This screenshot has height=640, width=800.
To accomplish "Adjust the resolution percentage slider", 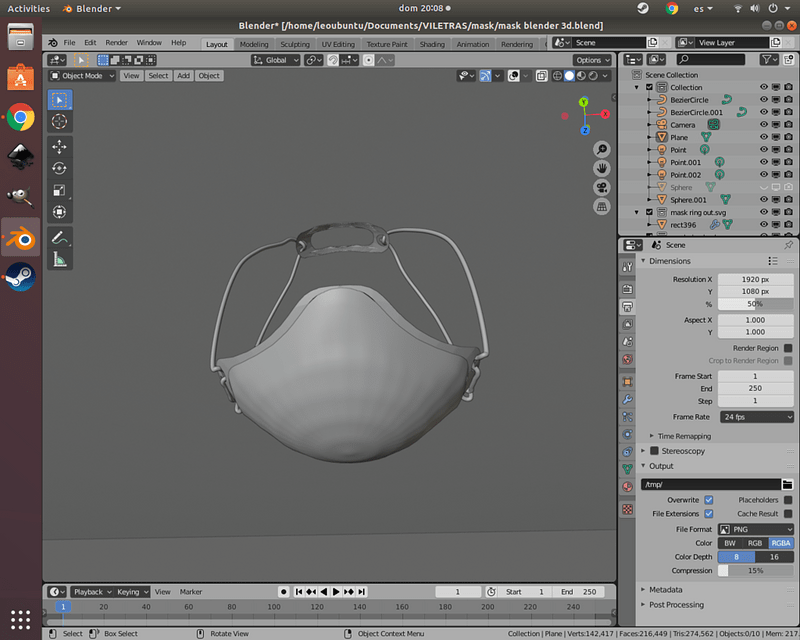I will 756,304.
